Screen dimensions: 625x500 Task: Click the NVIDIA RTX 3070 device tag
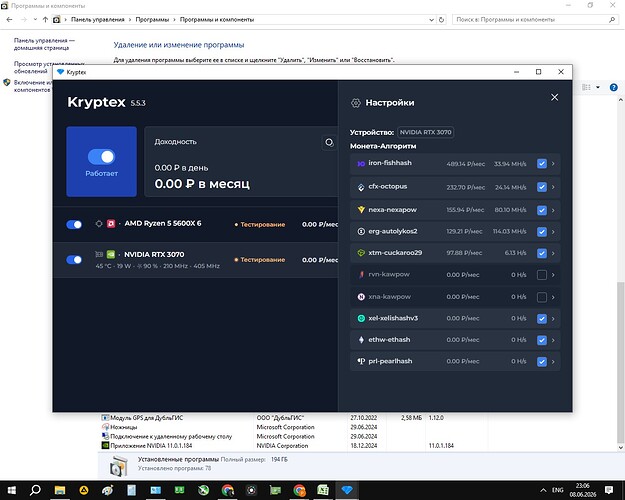click(x=425, y=132)
